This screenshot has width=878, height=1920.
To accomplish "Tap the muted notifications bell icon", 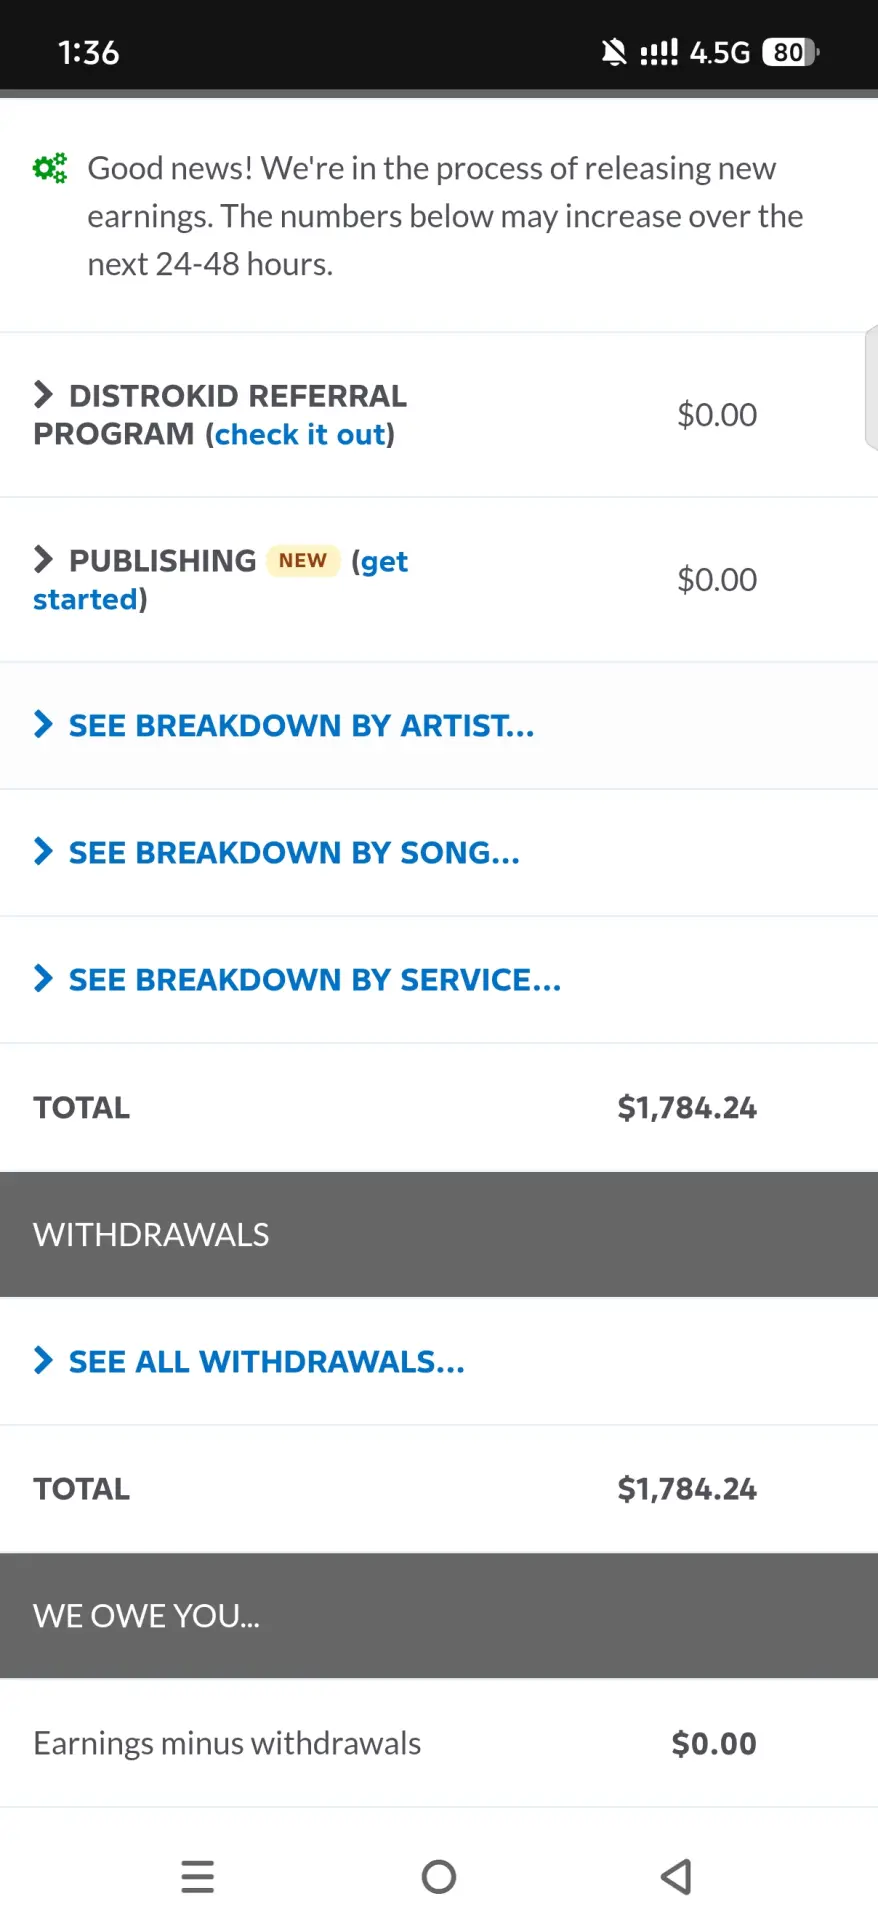I will (x=614, y=52).
